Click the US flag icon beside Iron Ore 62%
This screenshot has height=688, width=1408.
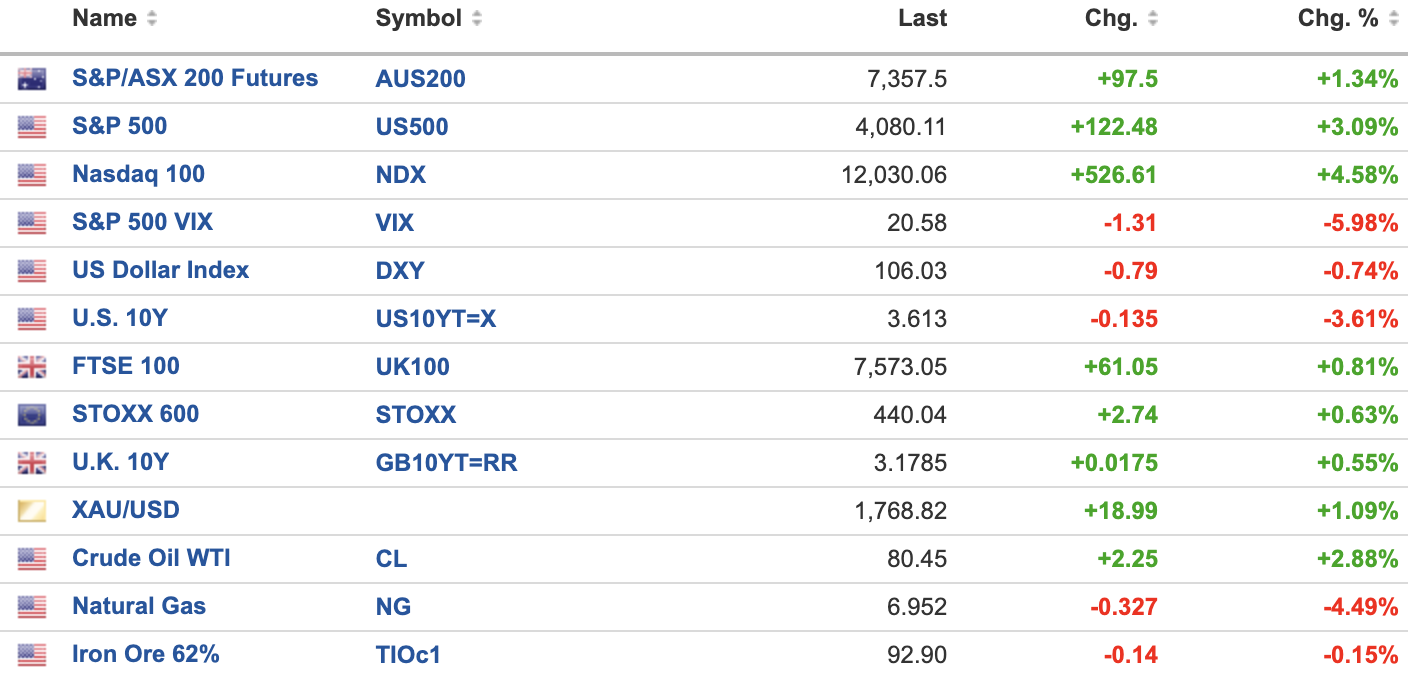pos(32,655)
